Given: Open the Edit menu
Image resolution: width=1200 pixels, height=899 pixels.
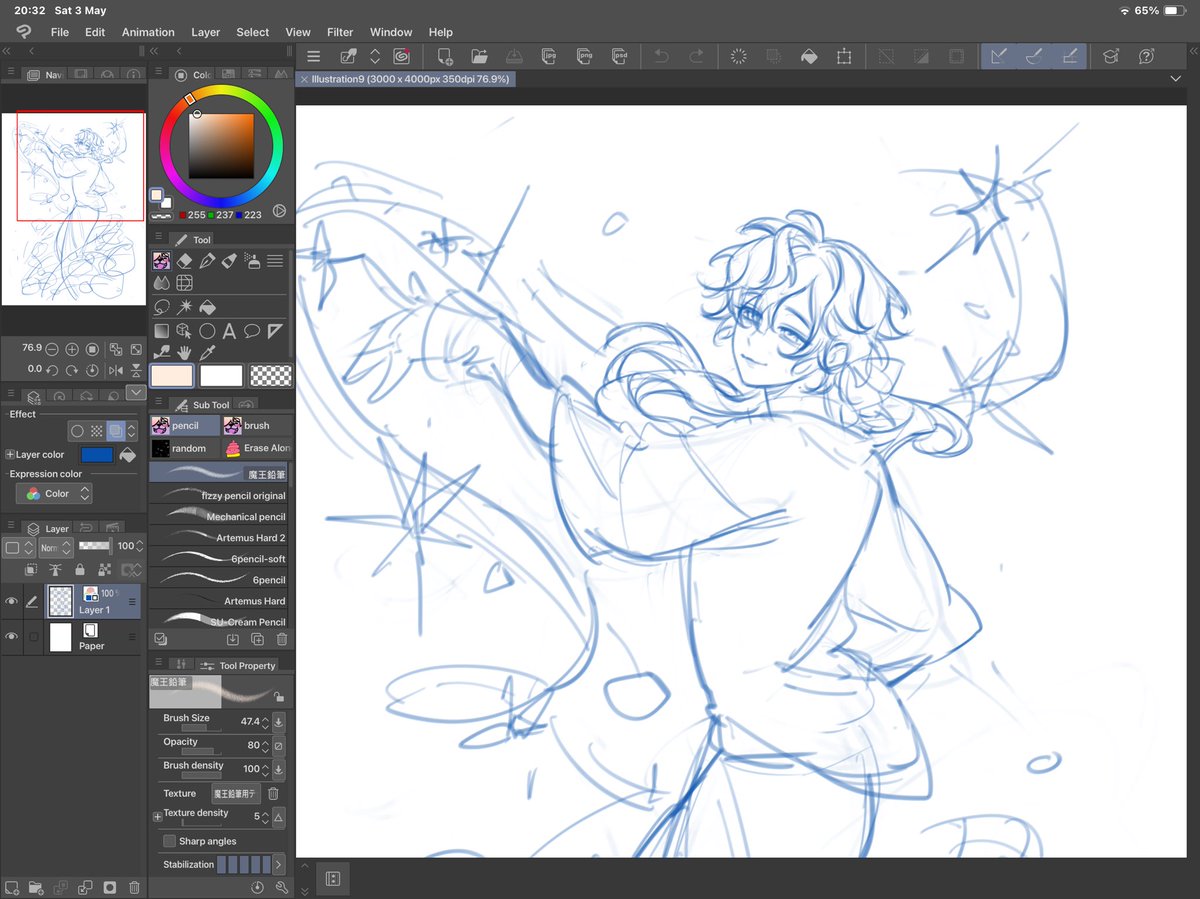Looking at the screenshot, I should [x=95, y=32].
